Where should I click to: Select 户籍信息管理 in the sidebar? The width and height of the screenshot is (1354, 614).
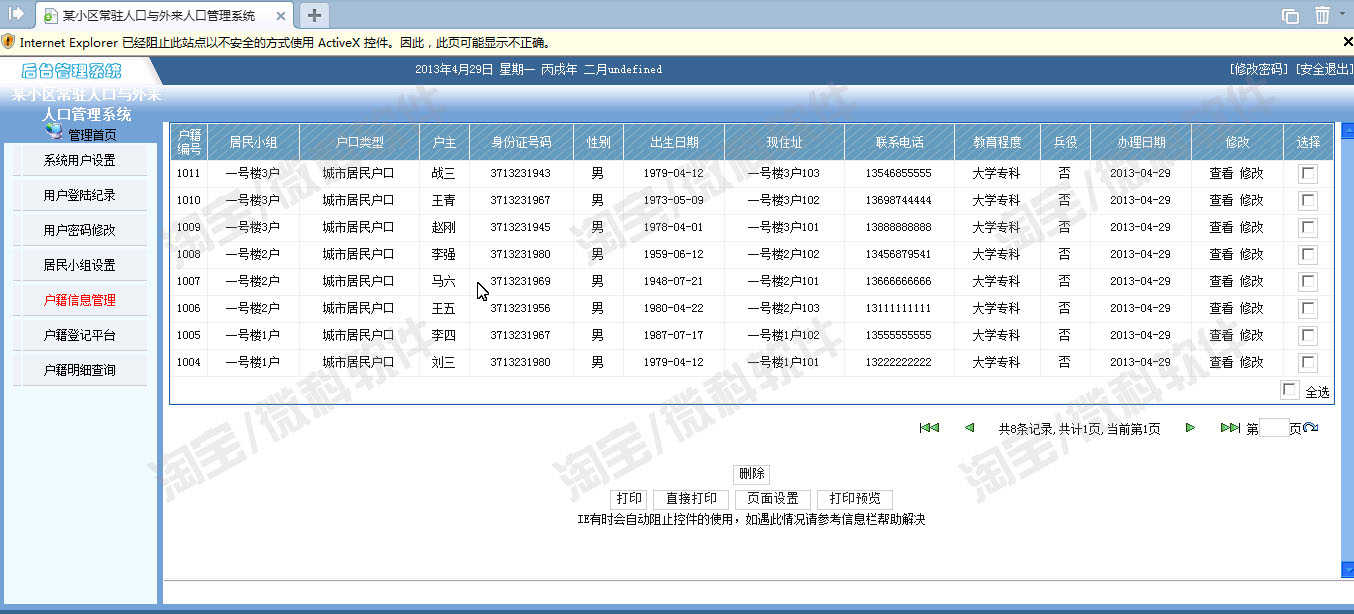tap(80, 300)
